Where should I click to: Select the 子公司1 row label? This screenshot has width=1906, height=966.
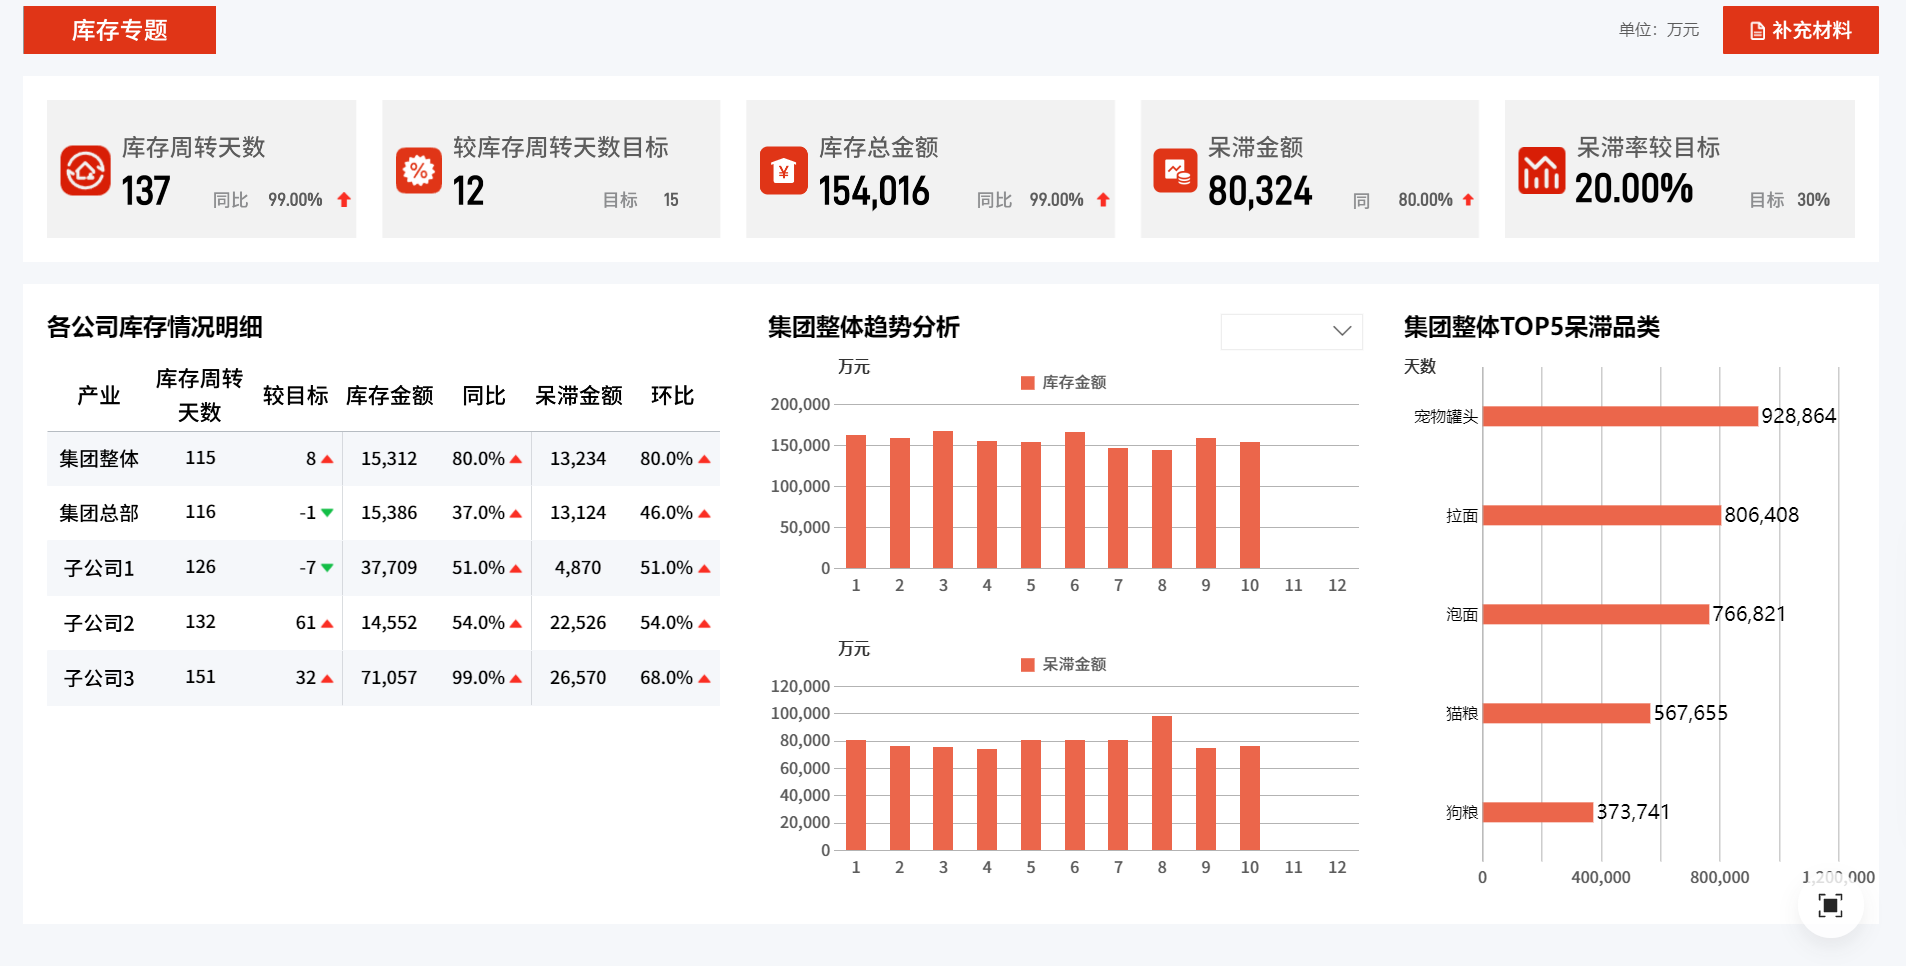[98, 568]
